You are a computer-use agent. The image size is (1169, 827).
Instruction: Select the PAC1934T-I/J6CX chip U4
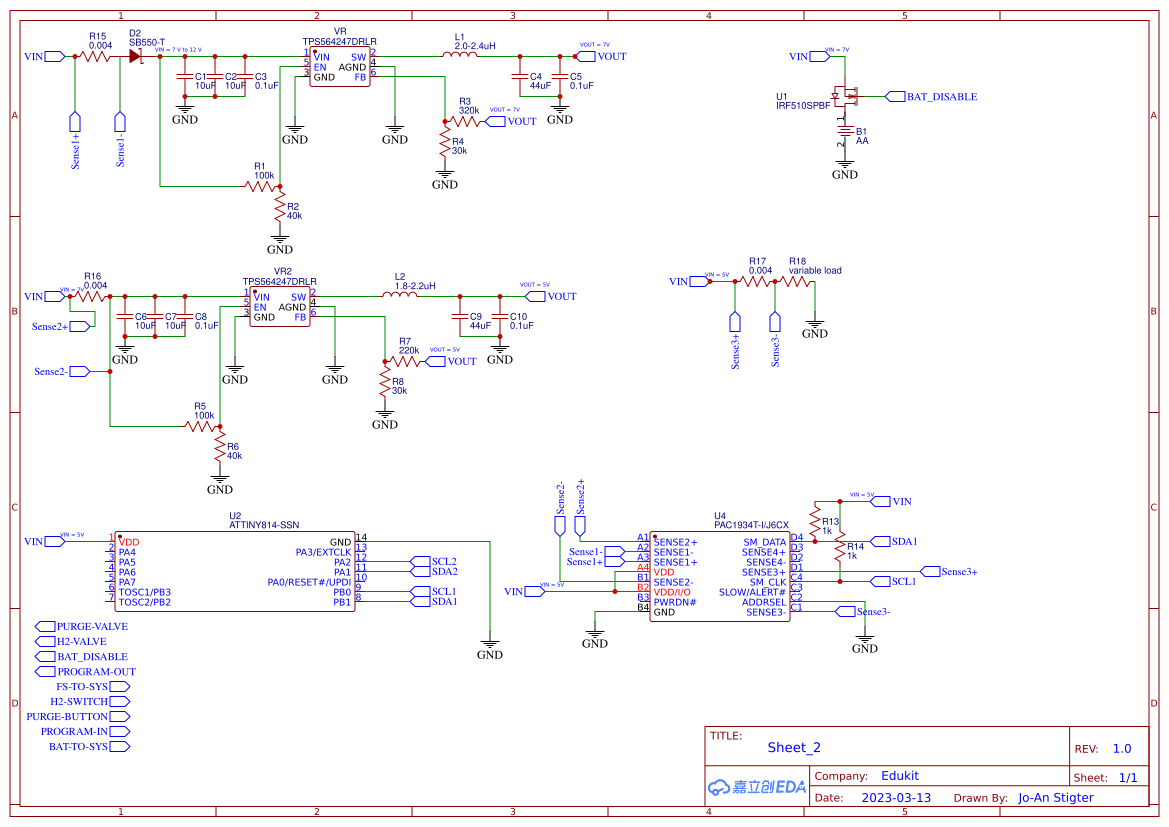point(719,576)
